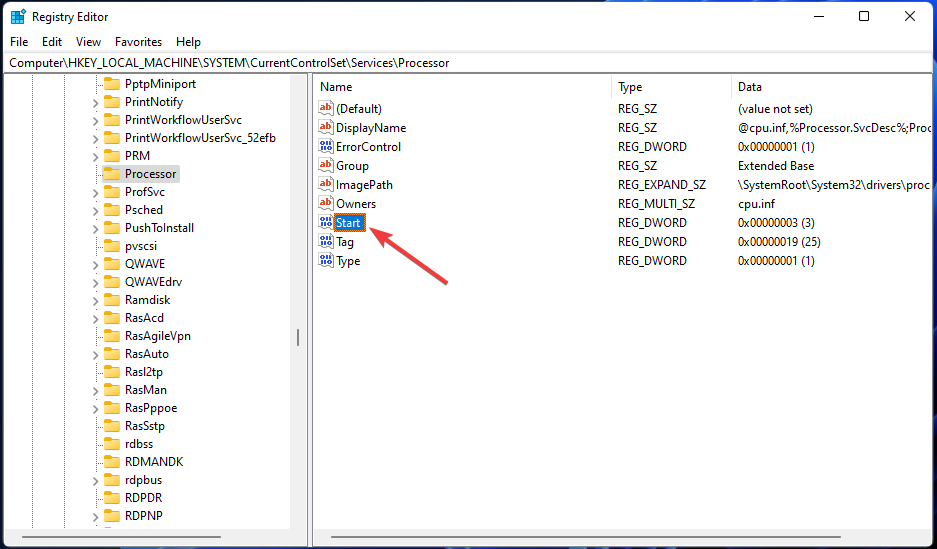Viewport: 937px width, 549px height.
Task: Select the RasPppoe tree key label
Action: 151,408
